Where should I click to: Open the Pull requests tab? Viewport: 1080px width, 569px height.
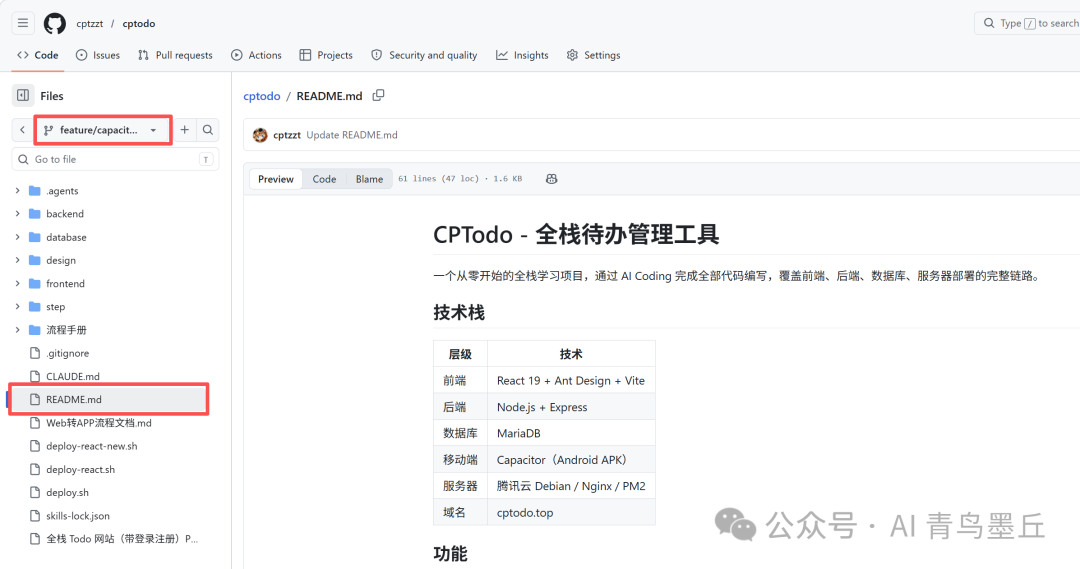[x=176, y=55]
